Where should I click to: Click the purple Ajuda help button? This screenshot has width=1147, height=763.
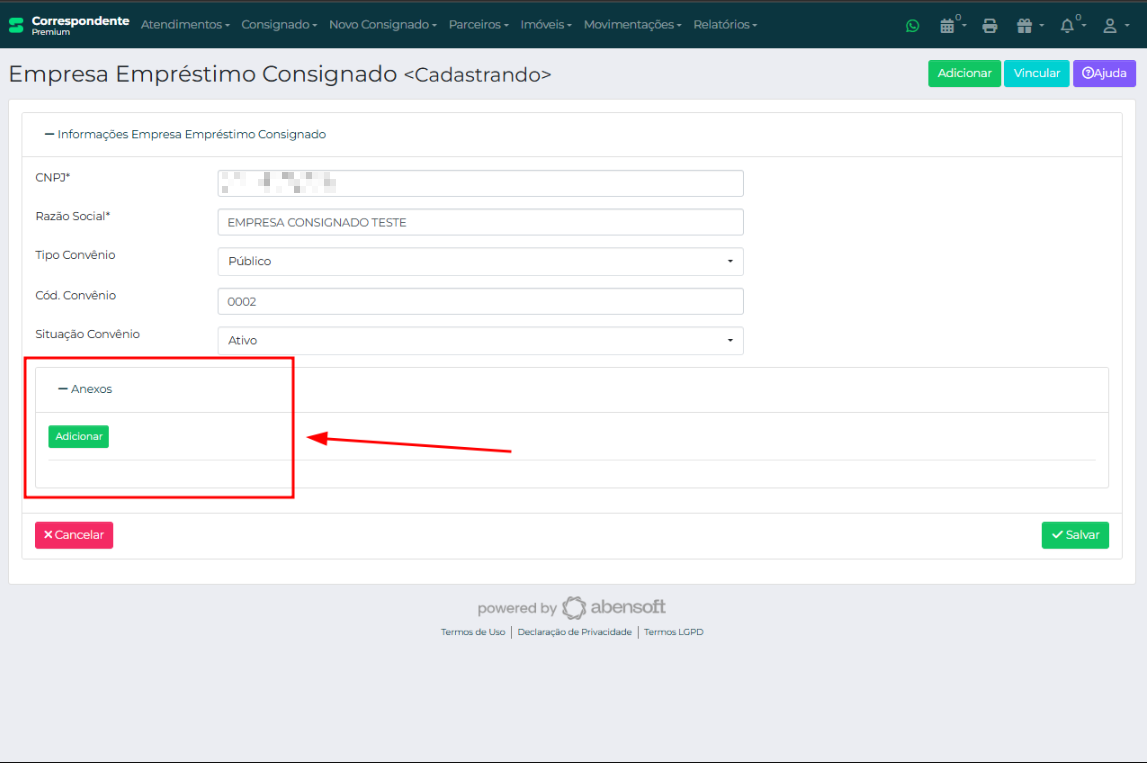(x=1104, y=73)
